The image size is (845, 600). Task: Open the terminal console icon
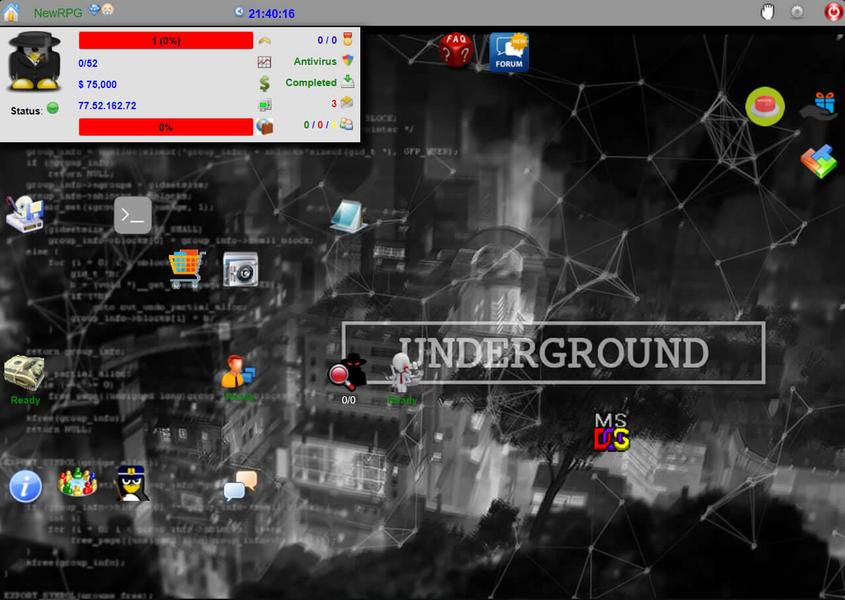132,214
